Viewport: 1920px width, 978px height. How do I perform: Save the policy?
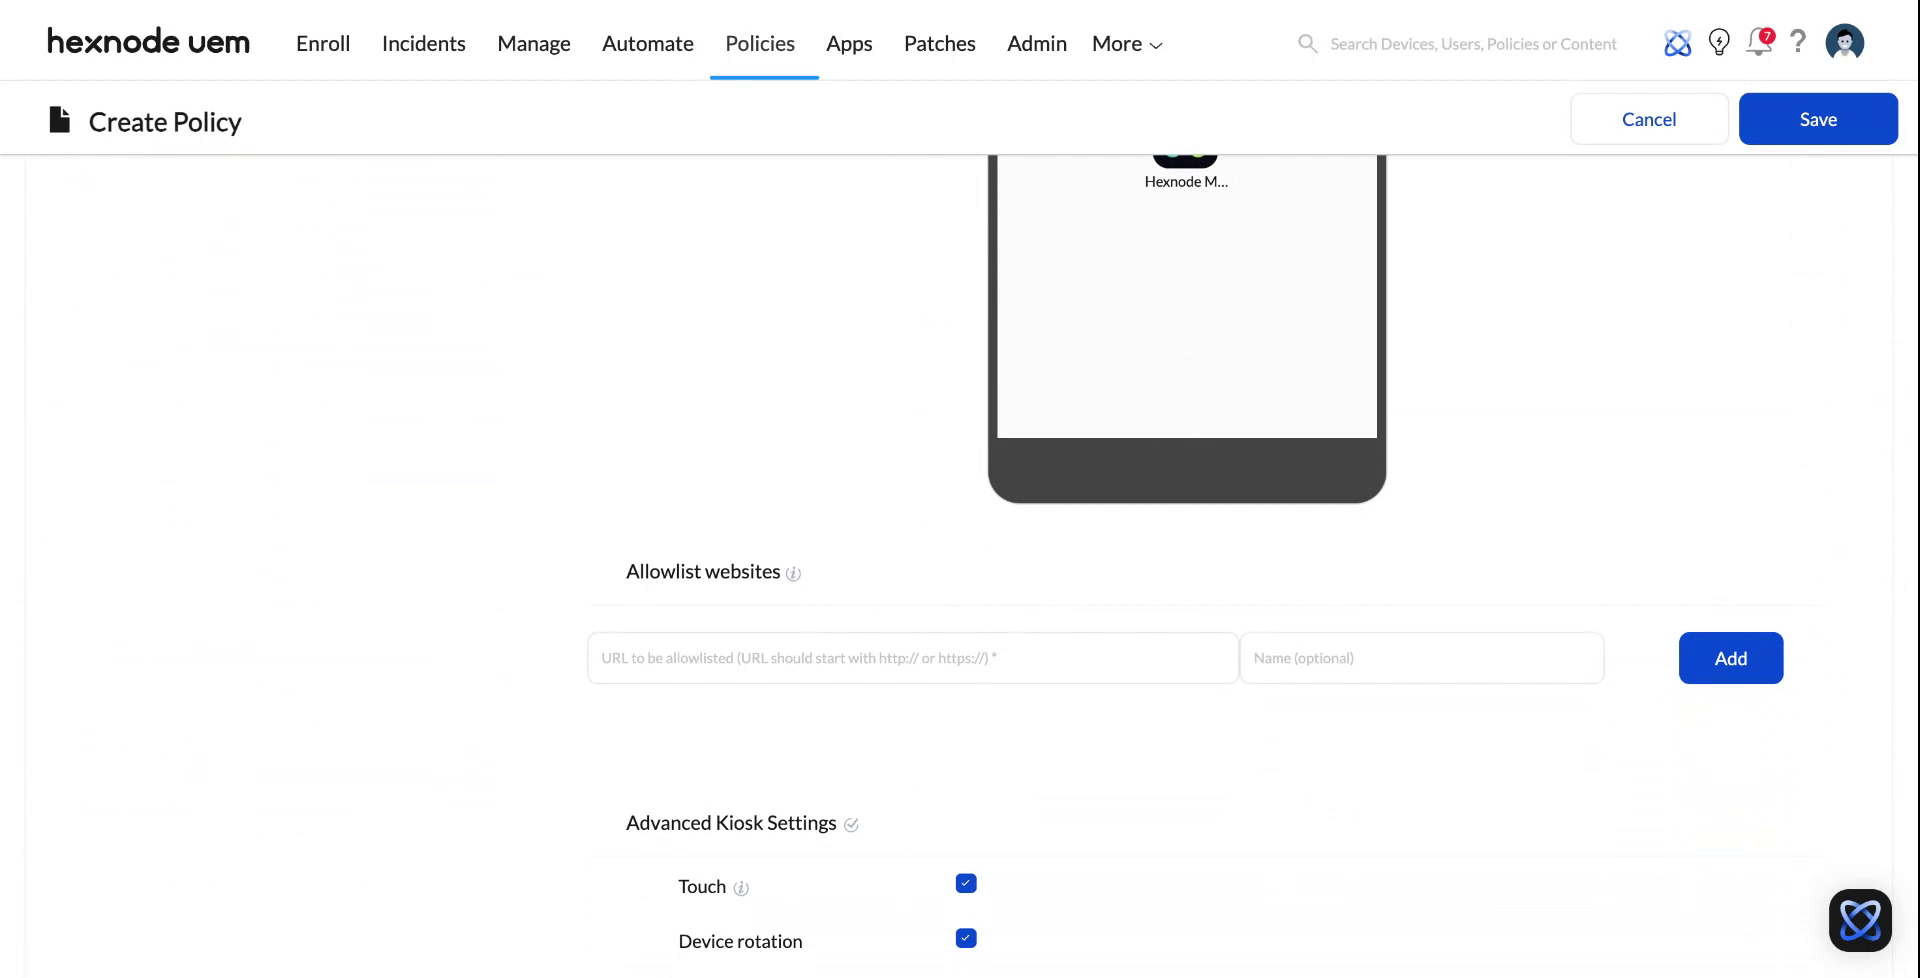point(1818,118)
